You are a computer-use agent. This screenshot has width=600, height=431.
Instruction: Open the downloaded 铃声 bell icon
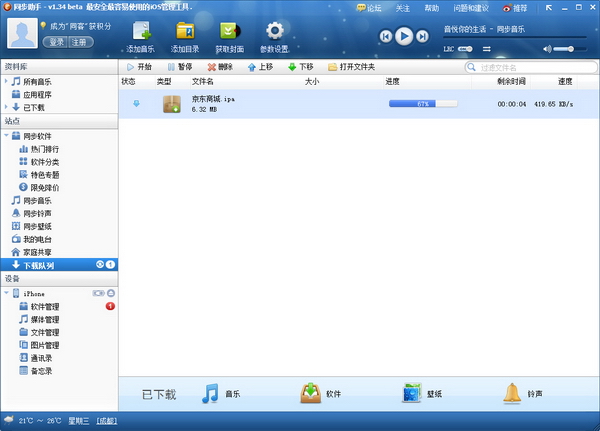click(x=512, y=393)
